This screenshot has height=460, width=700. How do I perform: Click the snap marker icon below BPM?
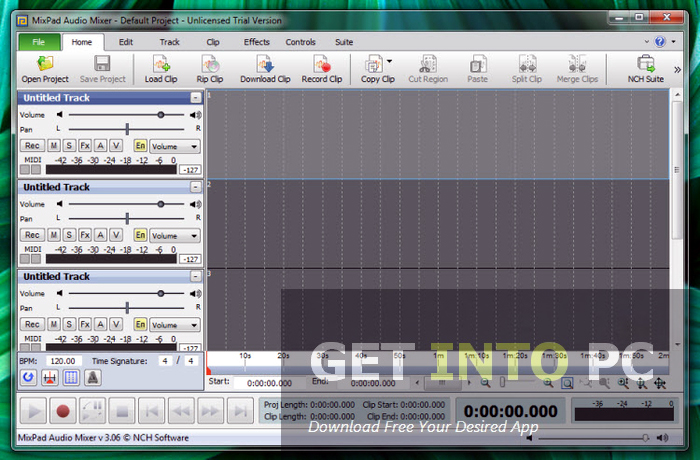click(x=50, y=378)
